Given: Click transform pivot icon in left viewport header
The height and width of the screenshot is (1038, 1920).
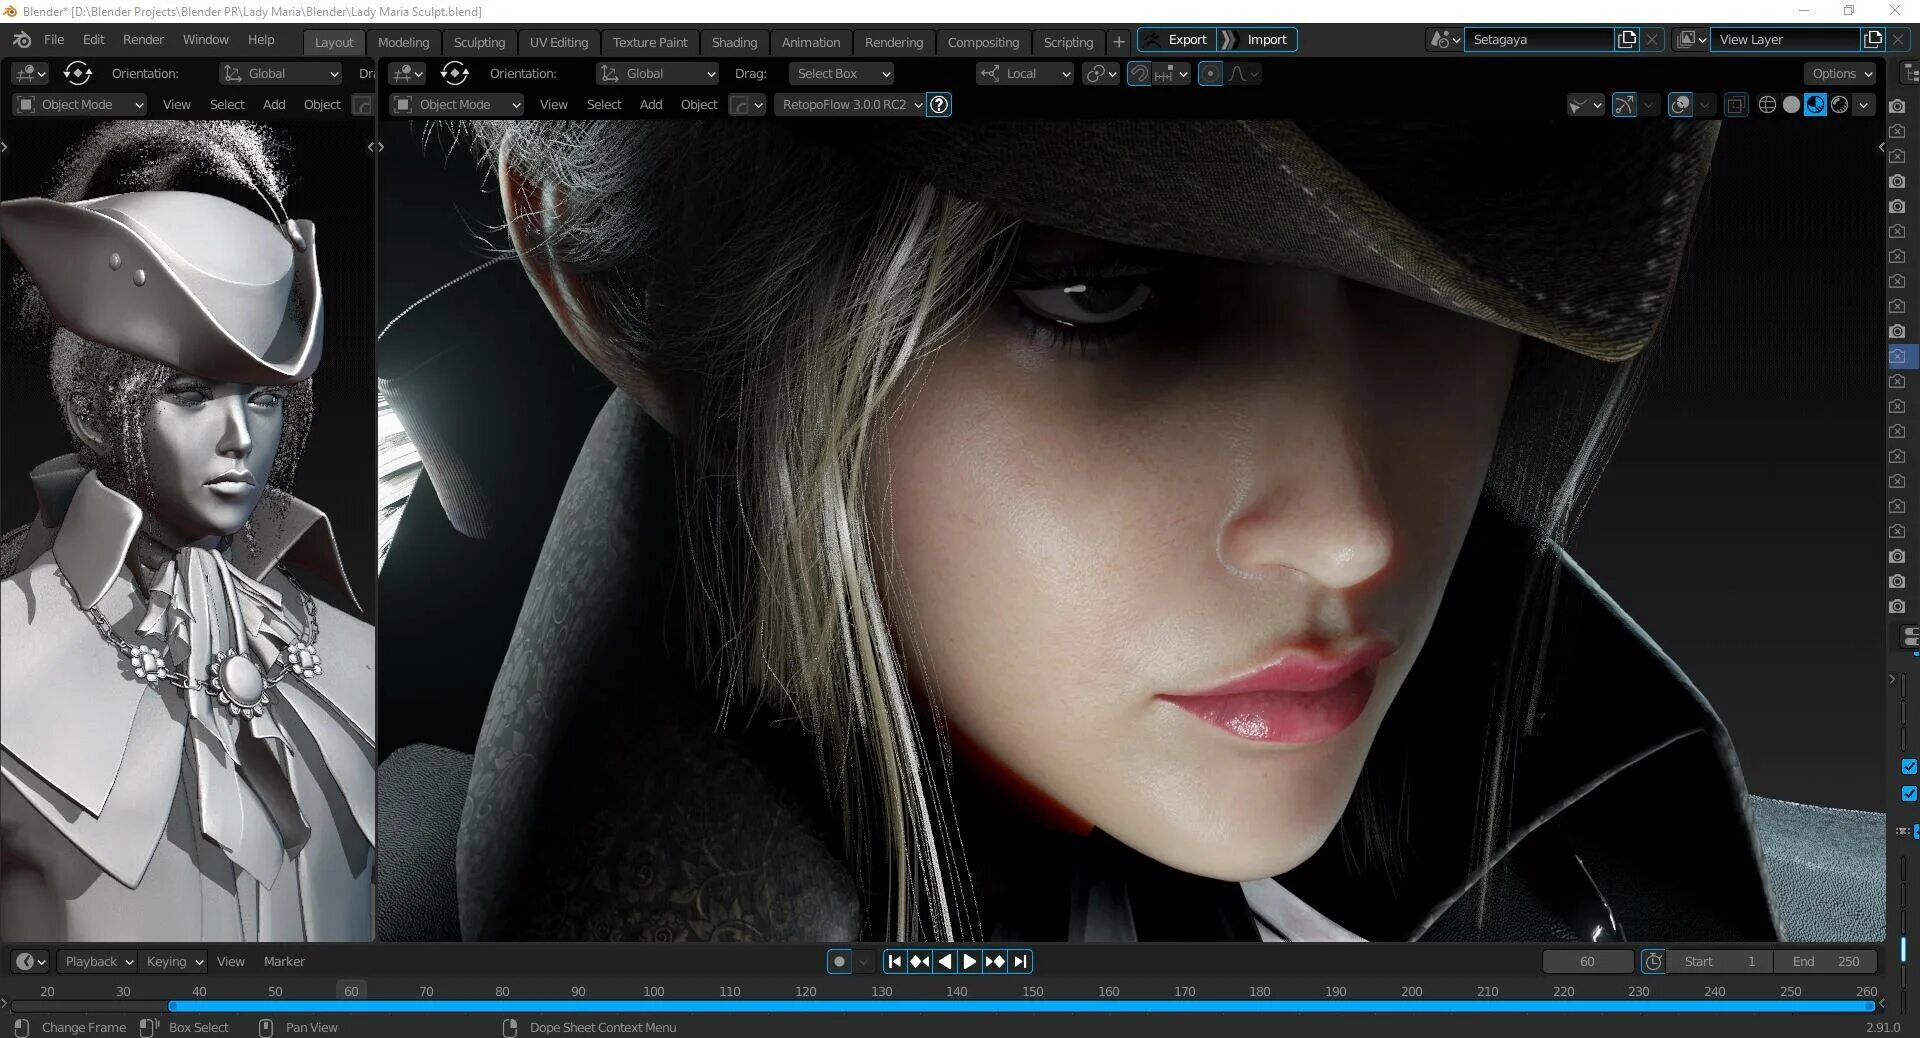Looking at the screenshot, I should click(x=77, y=73).
